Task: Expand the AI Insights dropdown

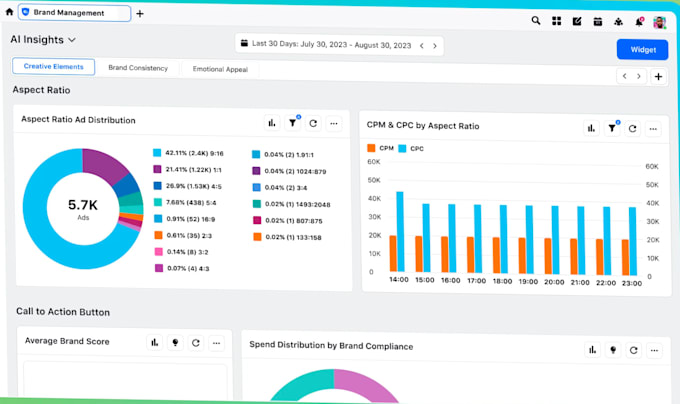Action: [x=43, y=39]
